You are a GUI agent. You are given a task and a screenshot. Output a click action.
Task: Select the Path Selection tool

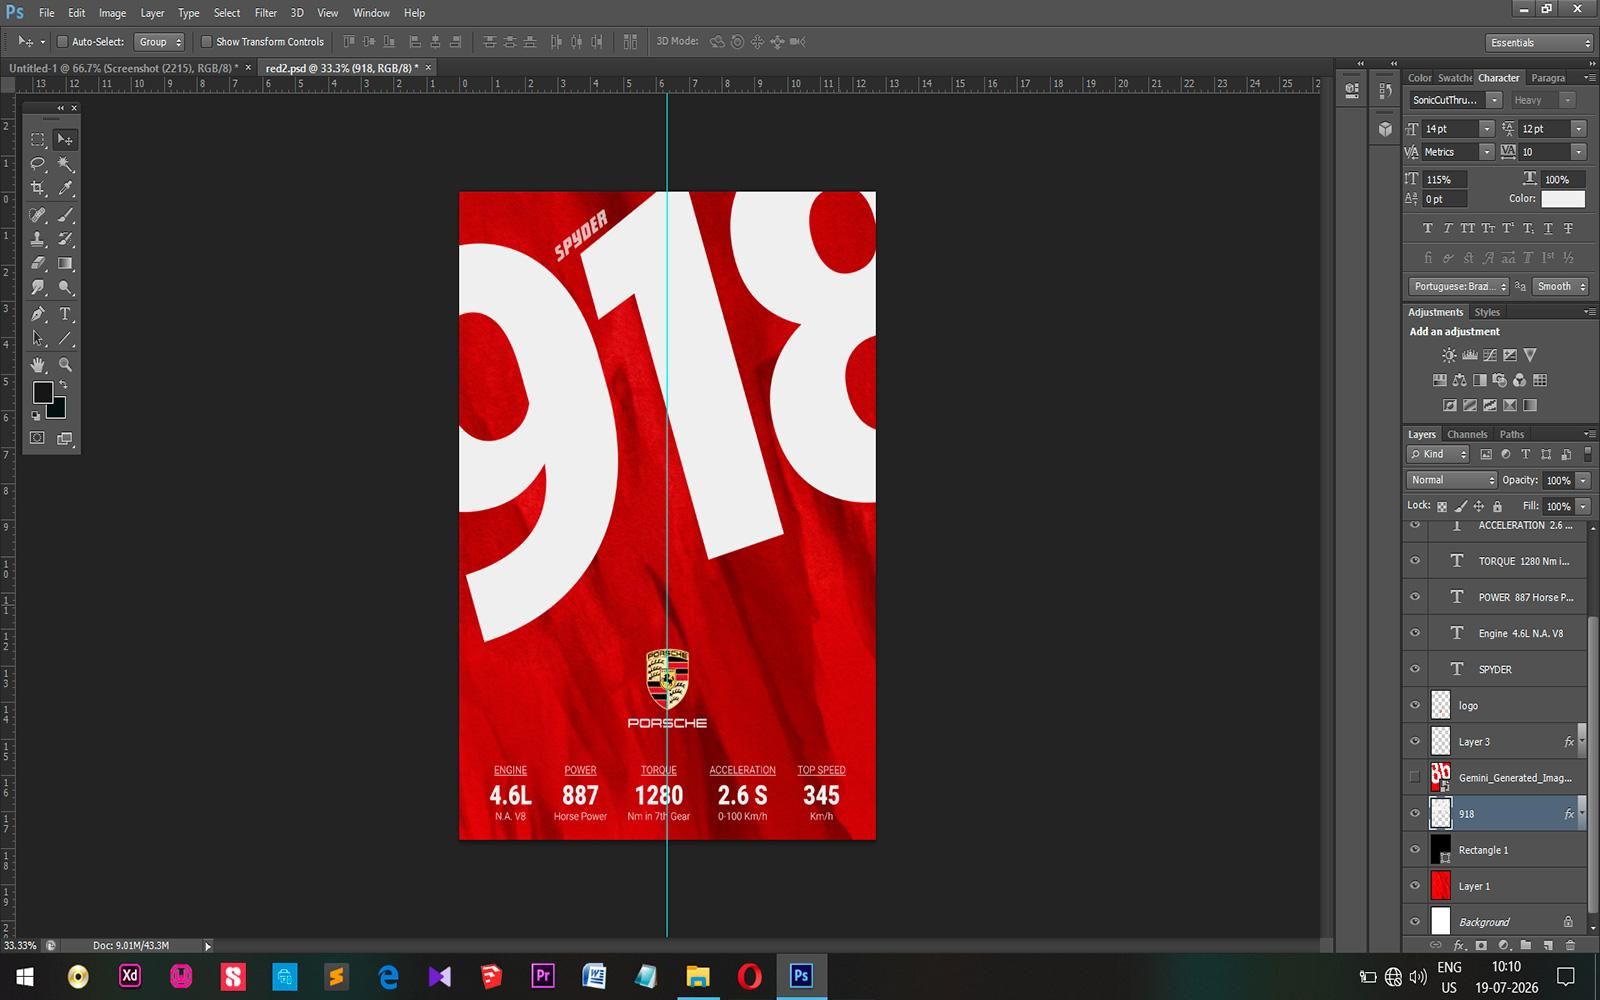click(38, 339)
